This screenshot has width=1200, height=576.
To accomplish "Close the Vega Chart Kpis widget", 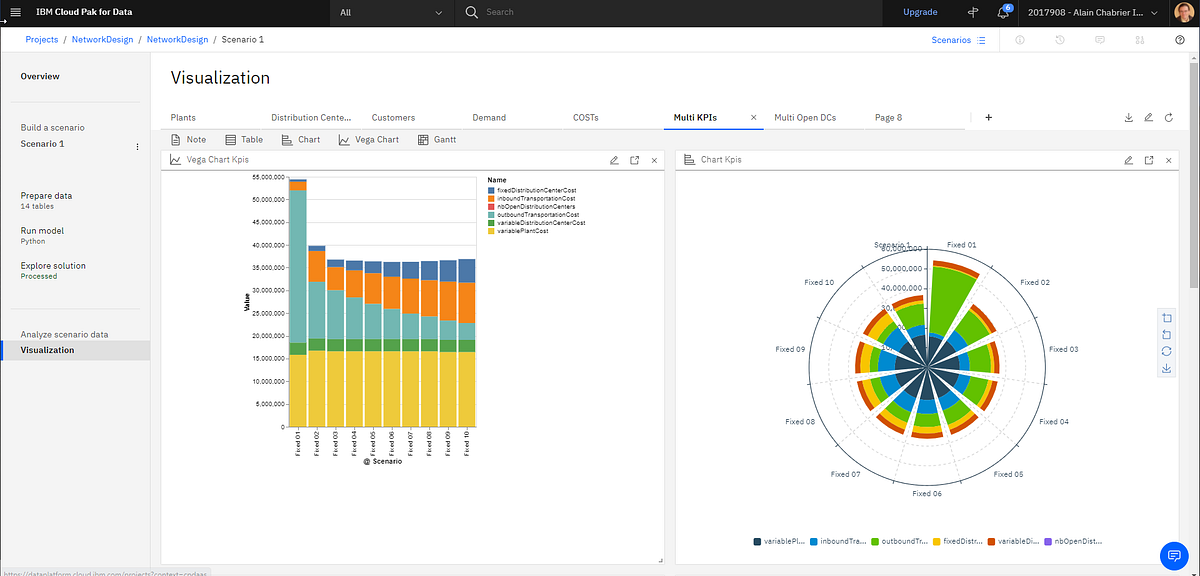I will tap(654, 160).
